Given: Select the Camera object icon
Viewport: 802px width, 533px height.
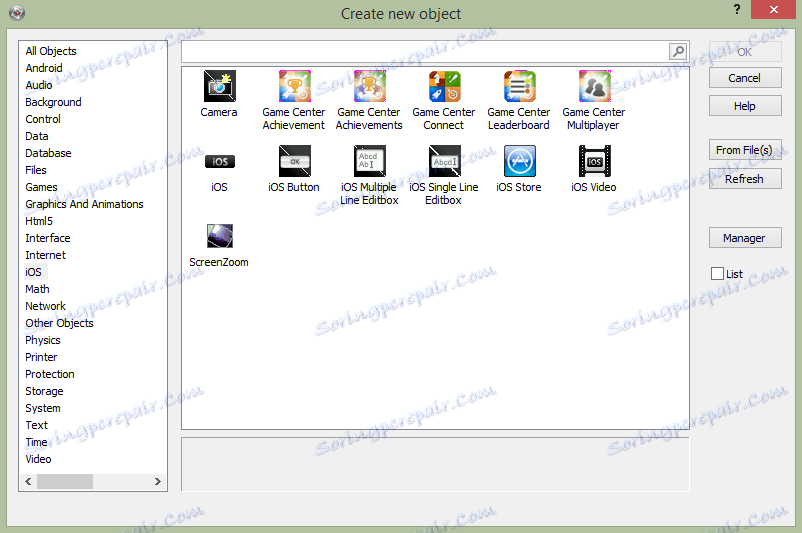Looking at the screenshot, I should click(x=219, y=86).
